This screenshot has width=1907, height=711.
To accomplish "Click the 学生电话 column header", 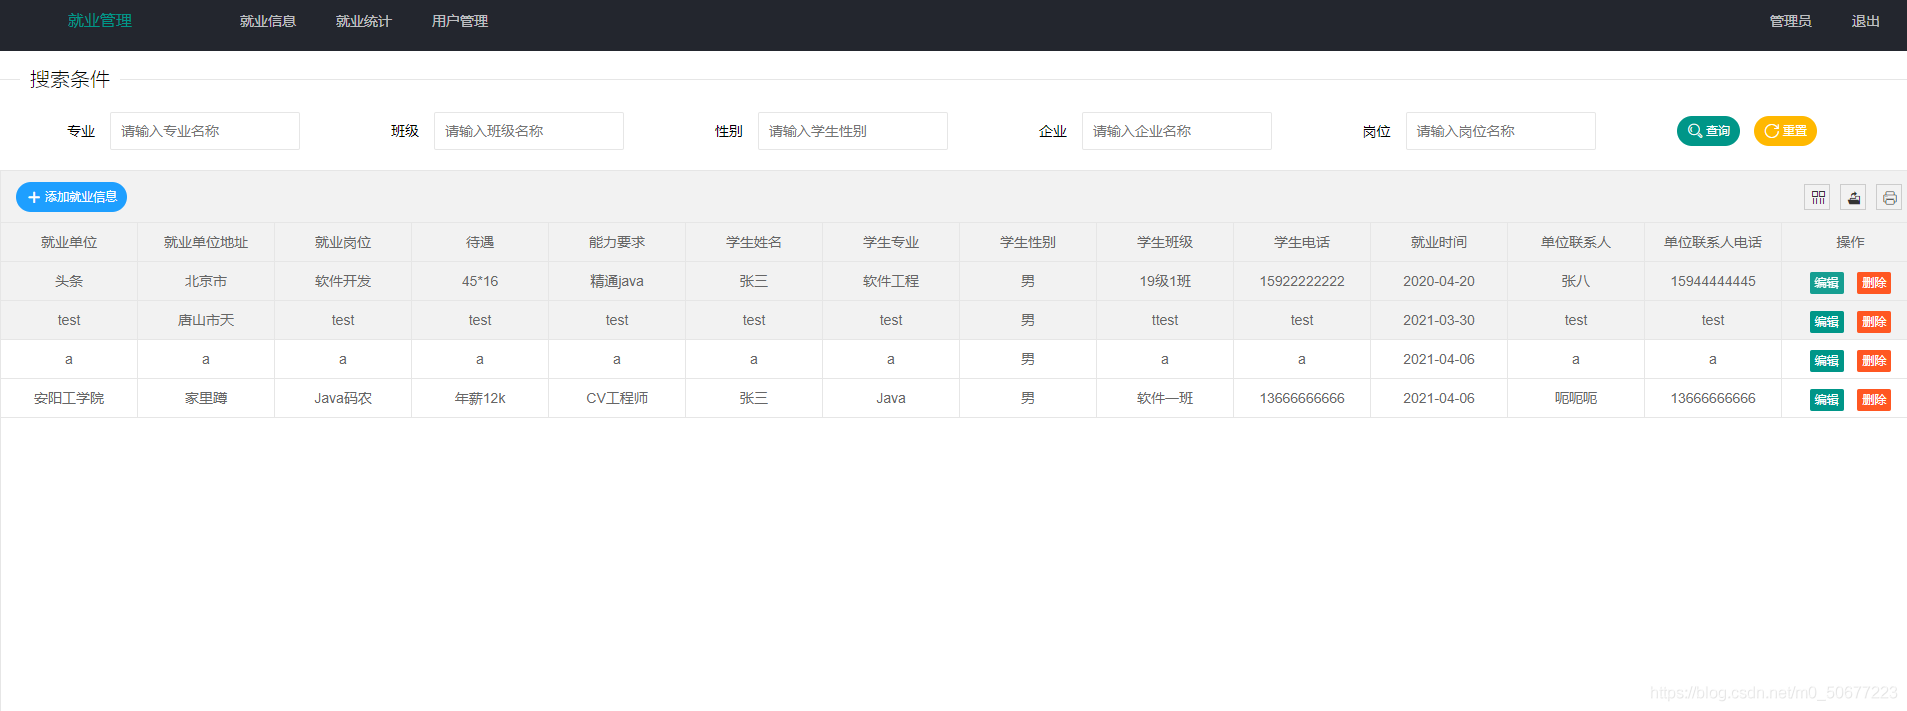I will click(1302, 242).
